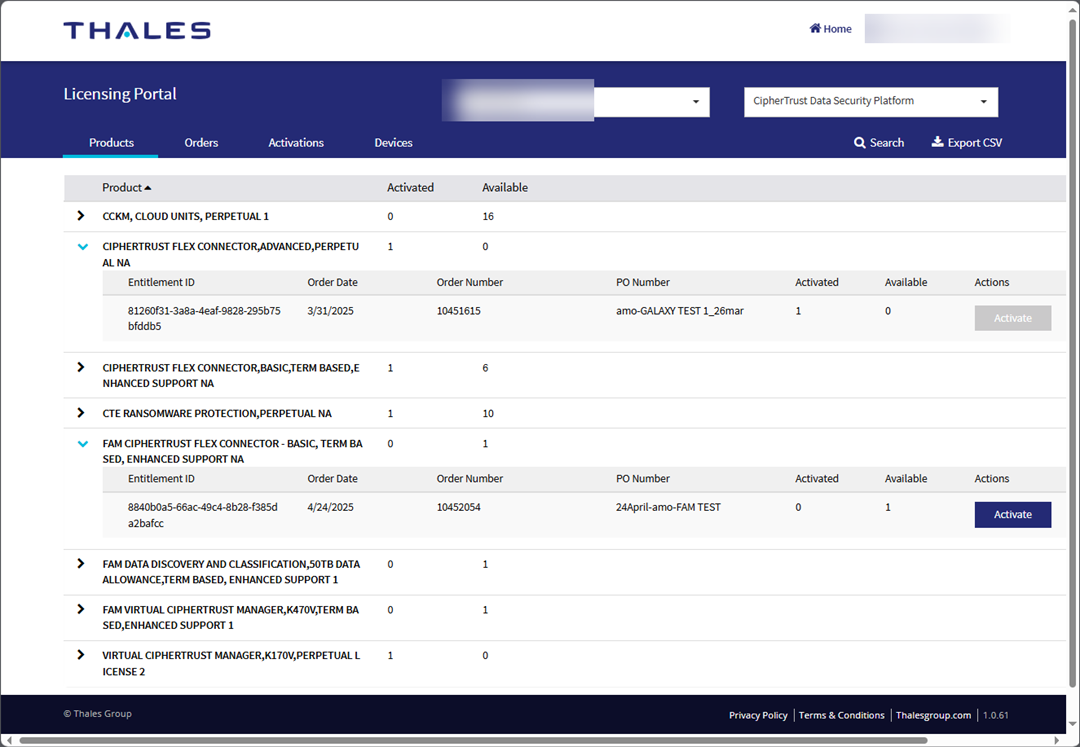The width and height of the screenshot is (1080, 747).
Task: Expand the FAM DATA DISCOVERY AND CLASSIFICATION row
Action: pyautogui.click(x=81, y=563)
